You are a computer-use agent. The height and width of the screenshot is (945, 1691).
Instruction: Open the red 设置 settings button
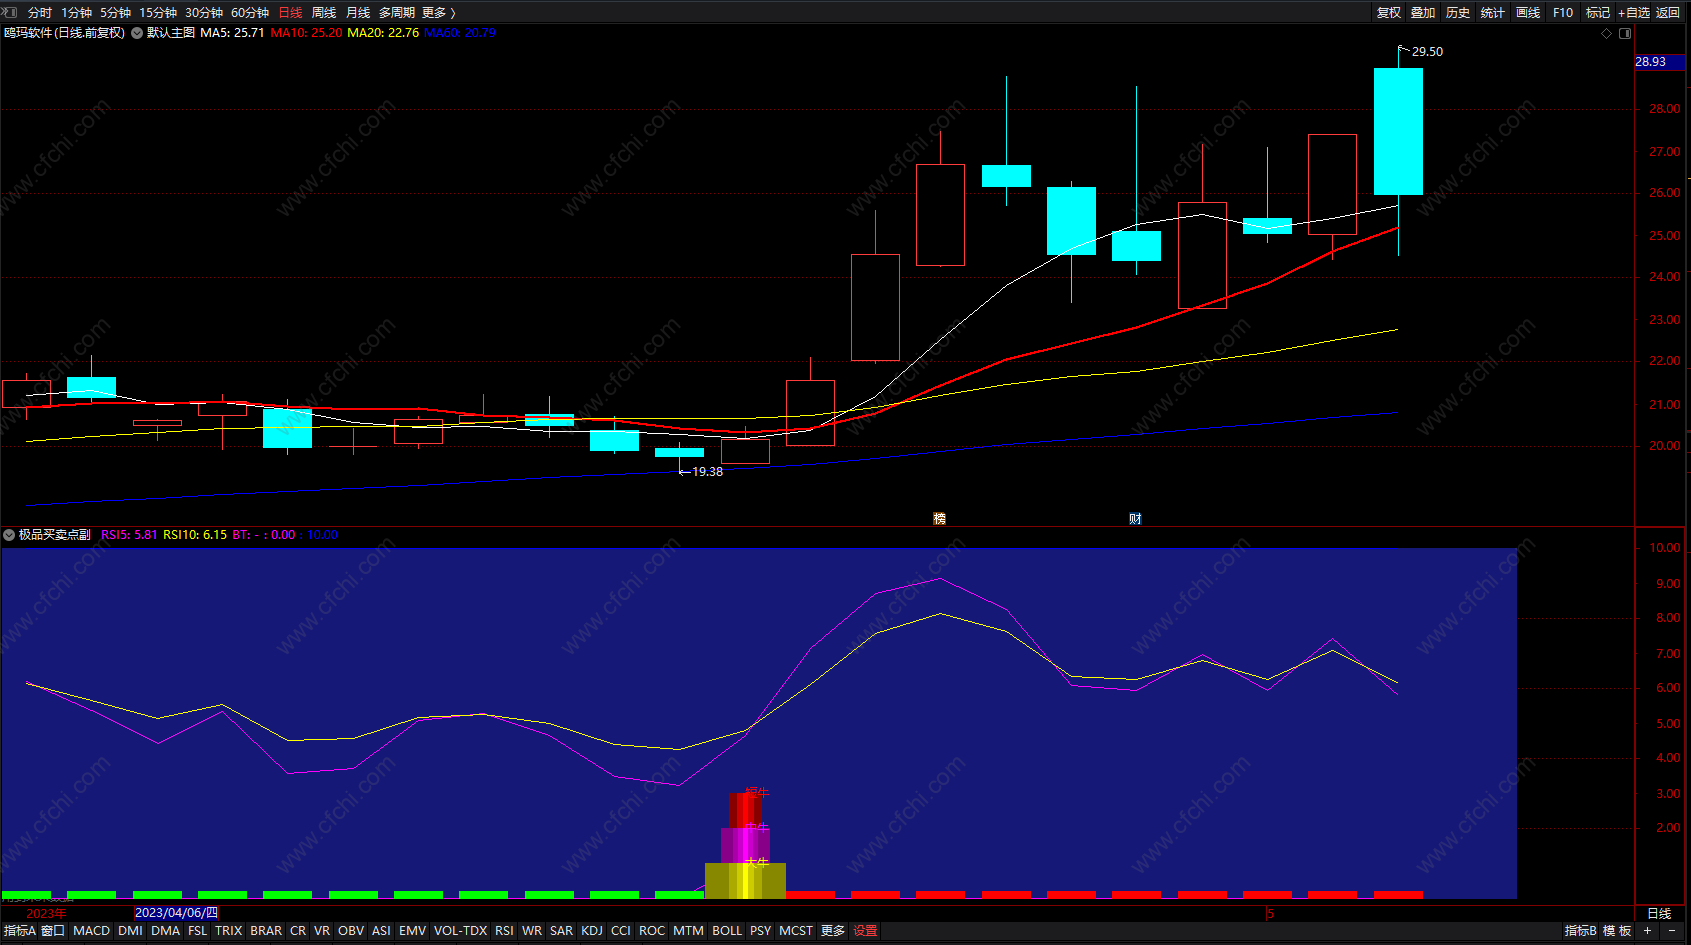(865, 931)
